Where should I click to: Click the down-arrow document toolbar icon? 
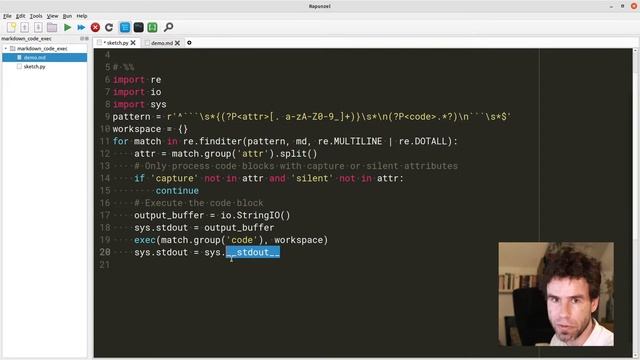tap(38, 27)
